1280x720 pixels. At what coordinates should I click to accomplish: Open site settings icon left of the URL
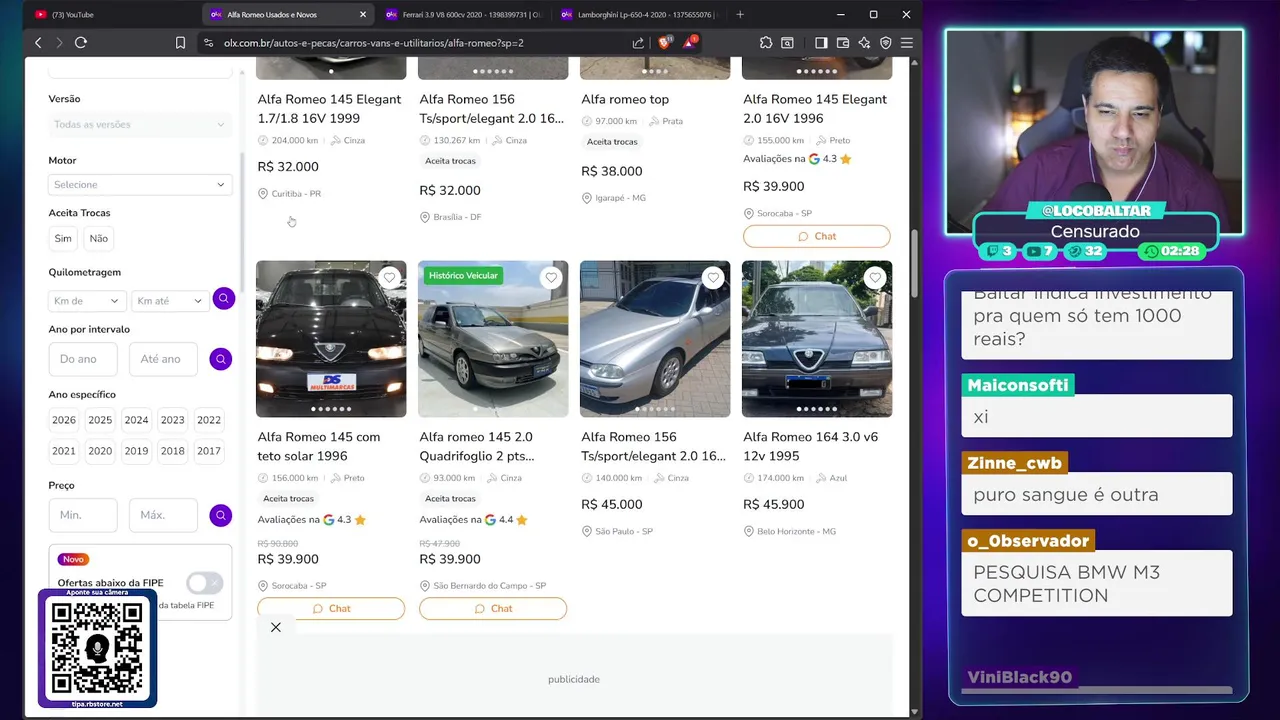[x=208, y=43]
